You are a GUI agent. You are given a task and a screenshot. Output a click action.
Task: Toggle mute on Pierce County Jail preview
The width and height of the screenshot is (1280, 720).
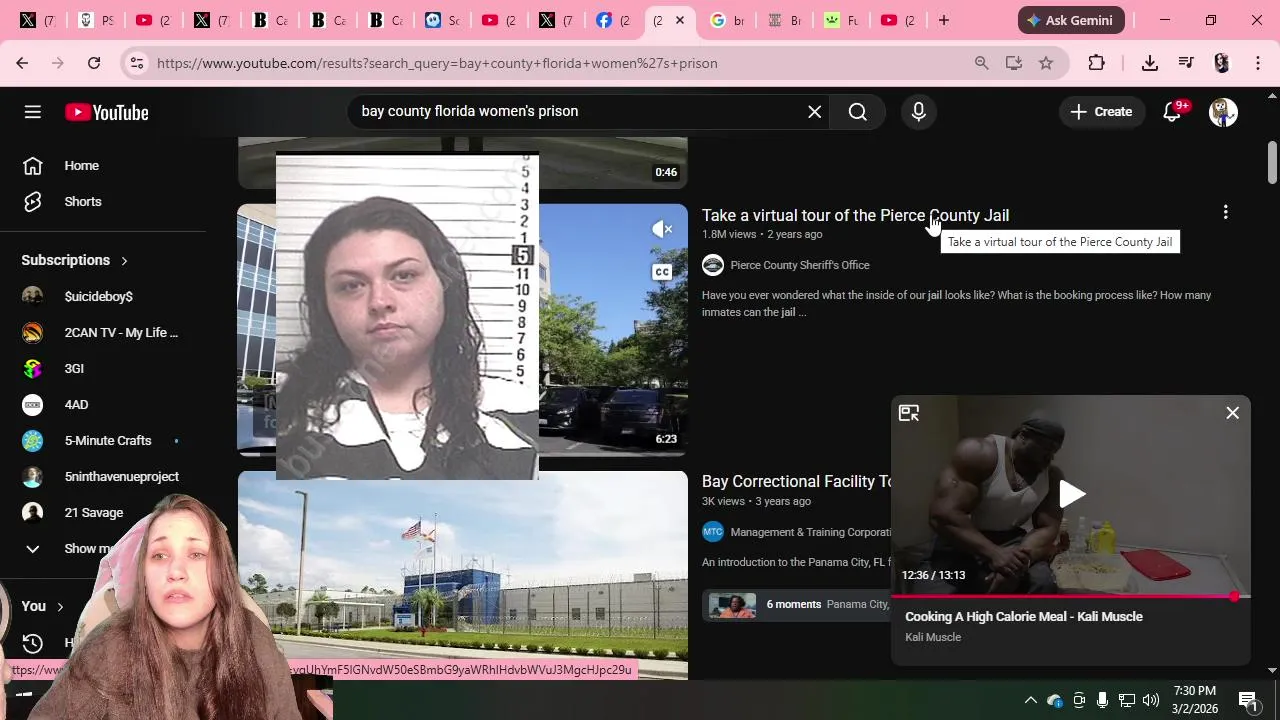[x=662, y=229]
